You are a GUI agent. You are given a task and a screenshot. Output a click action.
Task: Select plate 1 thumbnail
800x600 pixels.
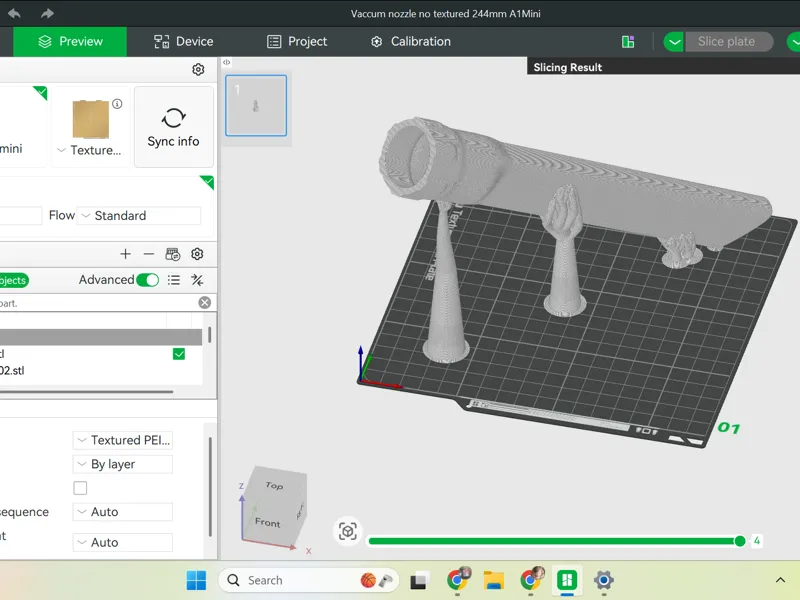[256, 106]
